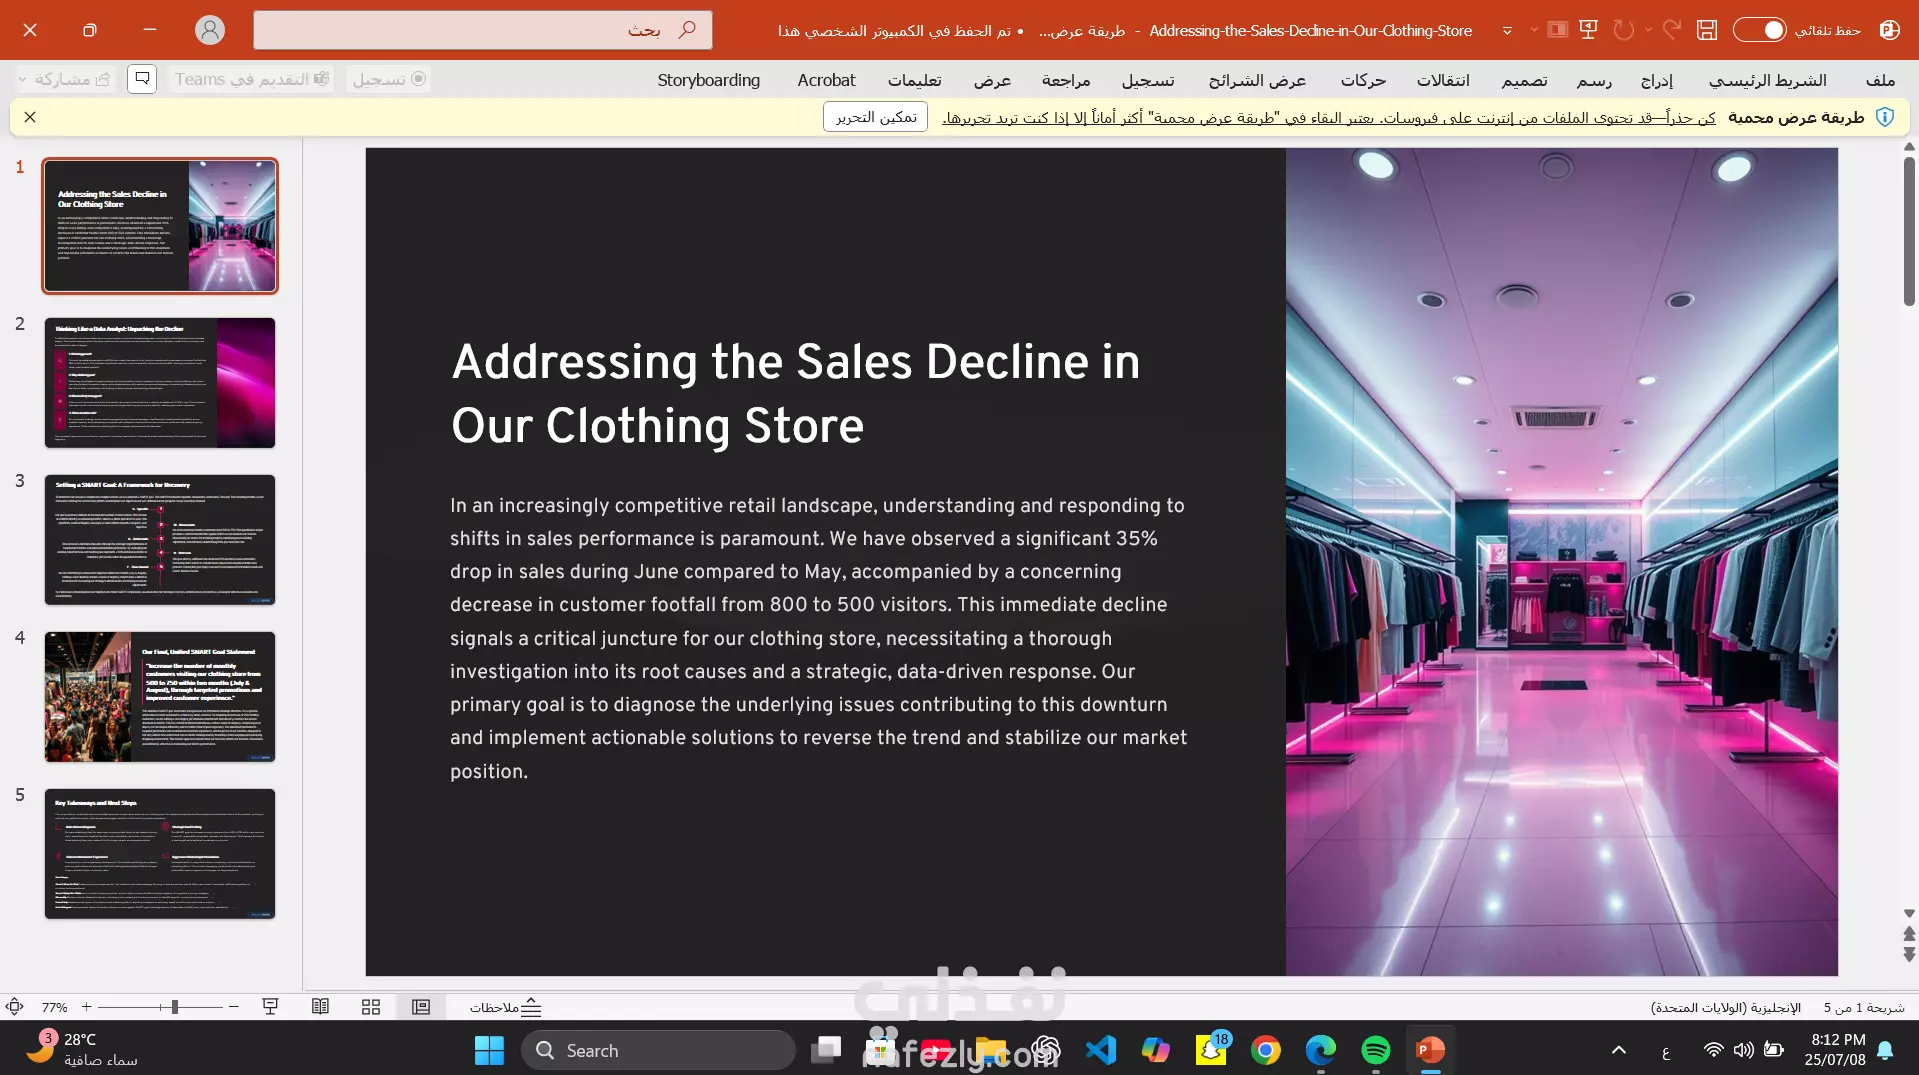Switch to Normal view icon
Viewport: 1919px width, 1075px height.
coord(421,1007)
